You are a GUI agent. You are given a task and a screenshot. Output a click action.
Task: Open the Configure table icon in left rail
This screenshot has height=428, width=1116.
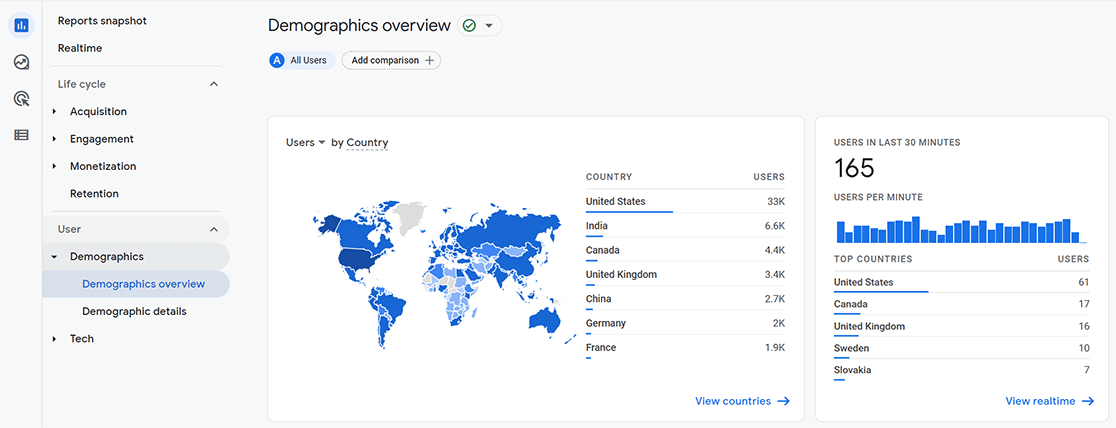21,135
